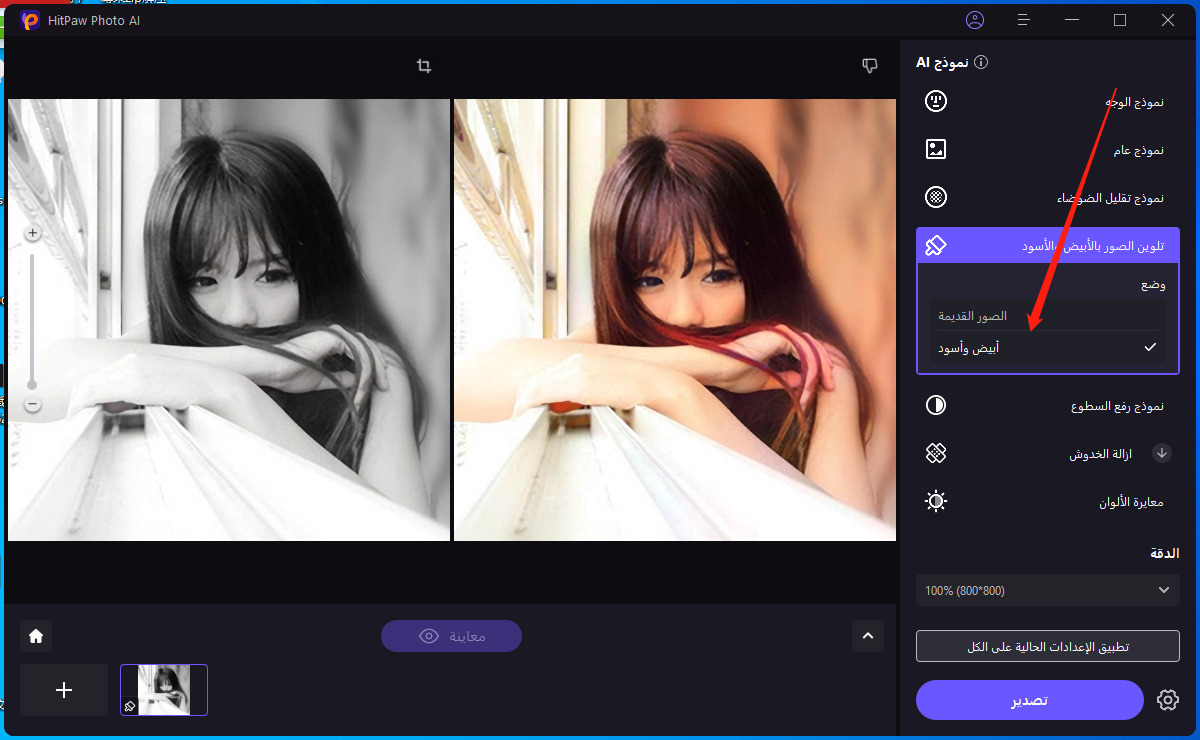Open the resolution 100% (800*800) dropdown
This screenshot has height=740, width=1200.
1046,590
